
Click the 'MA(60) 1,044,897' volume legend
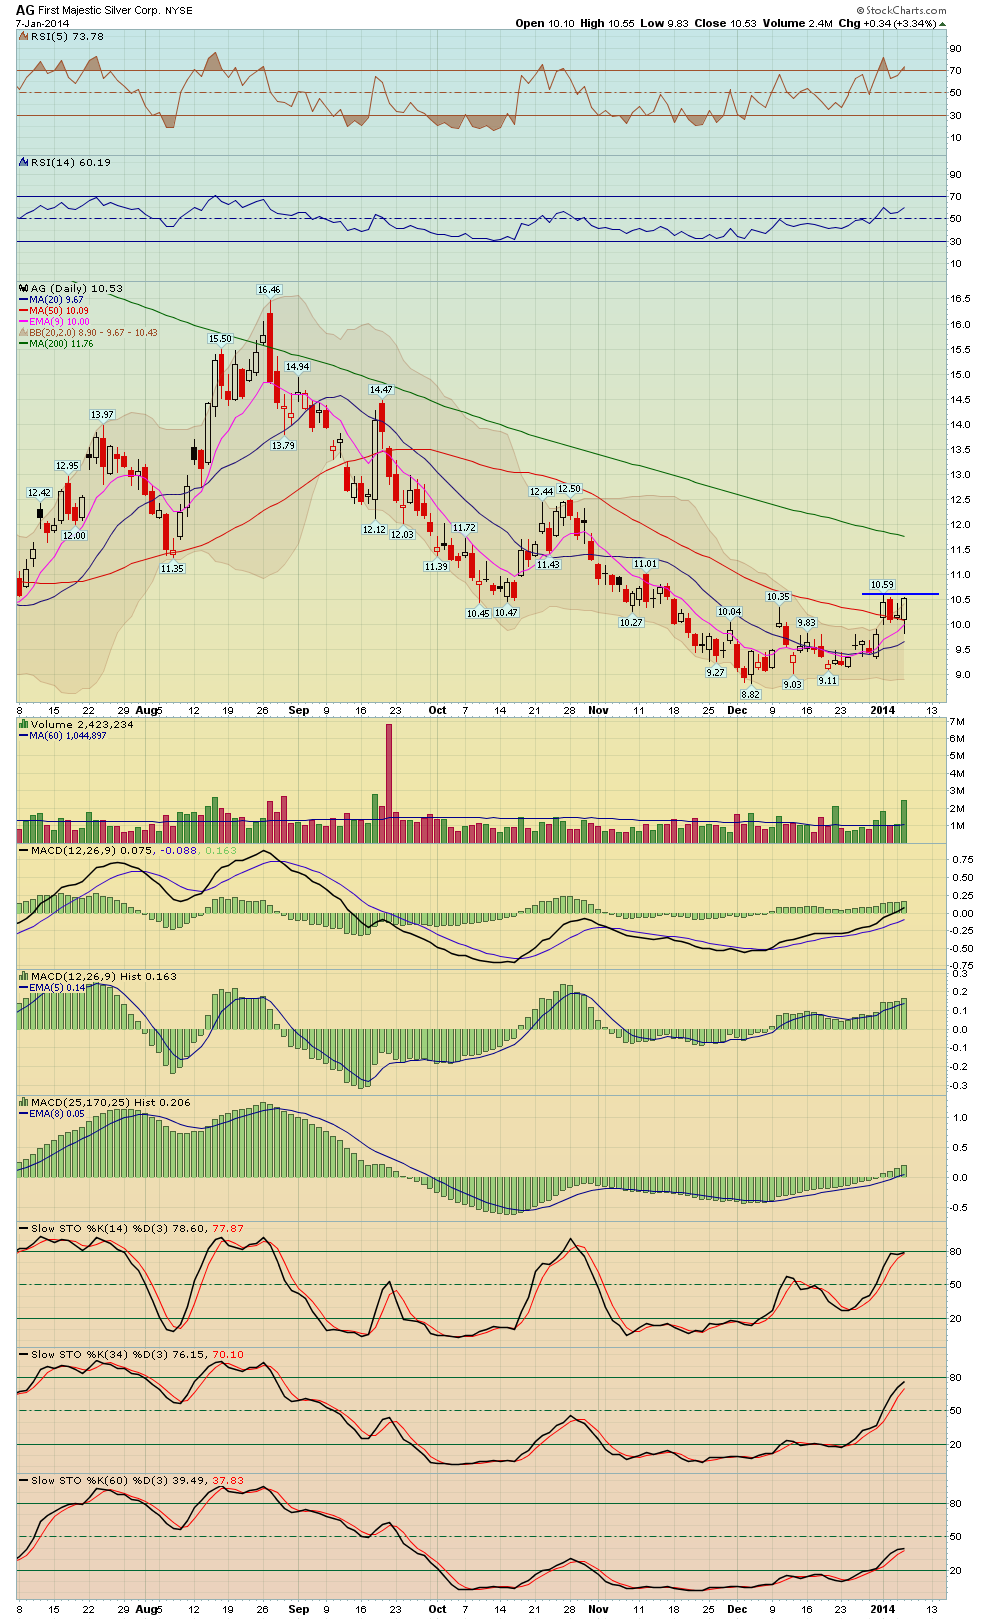tap(67, 735)
